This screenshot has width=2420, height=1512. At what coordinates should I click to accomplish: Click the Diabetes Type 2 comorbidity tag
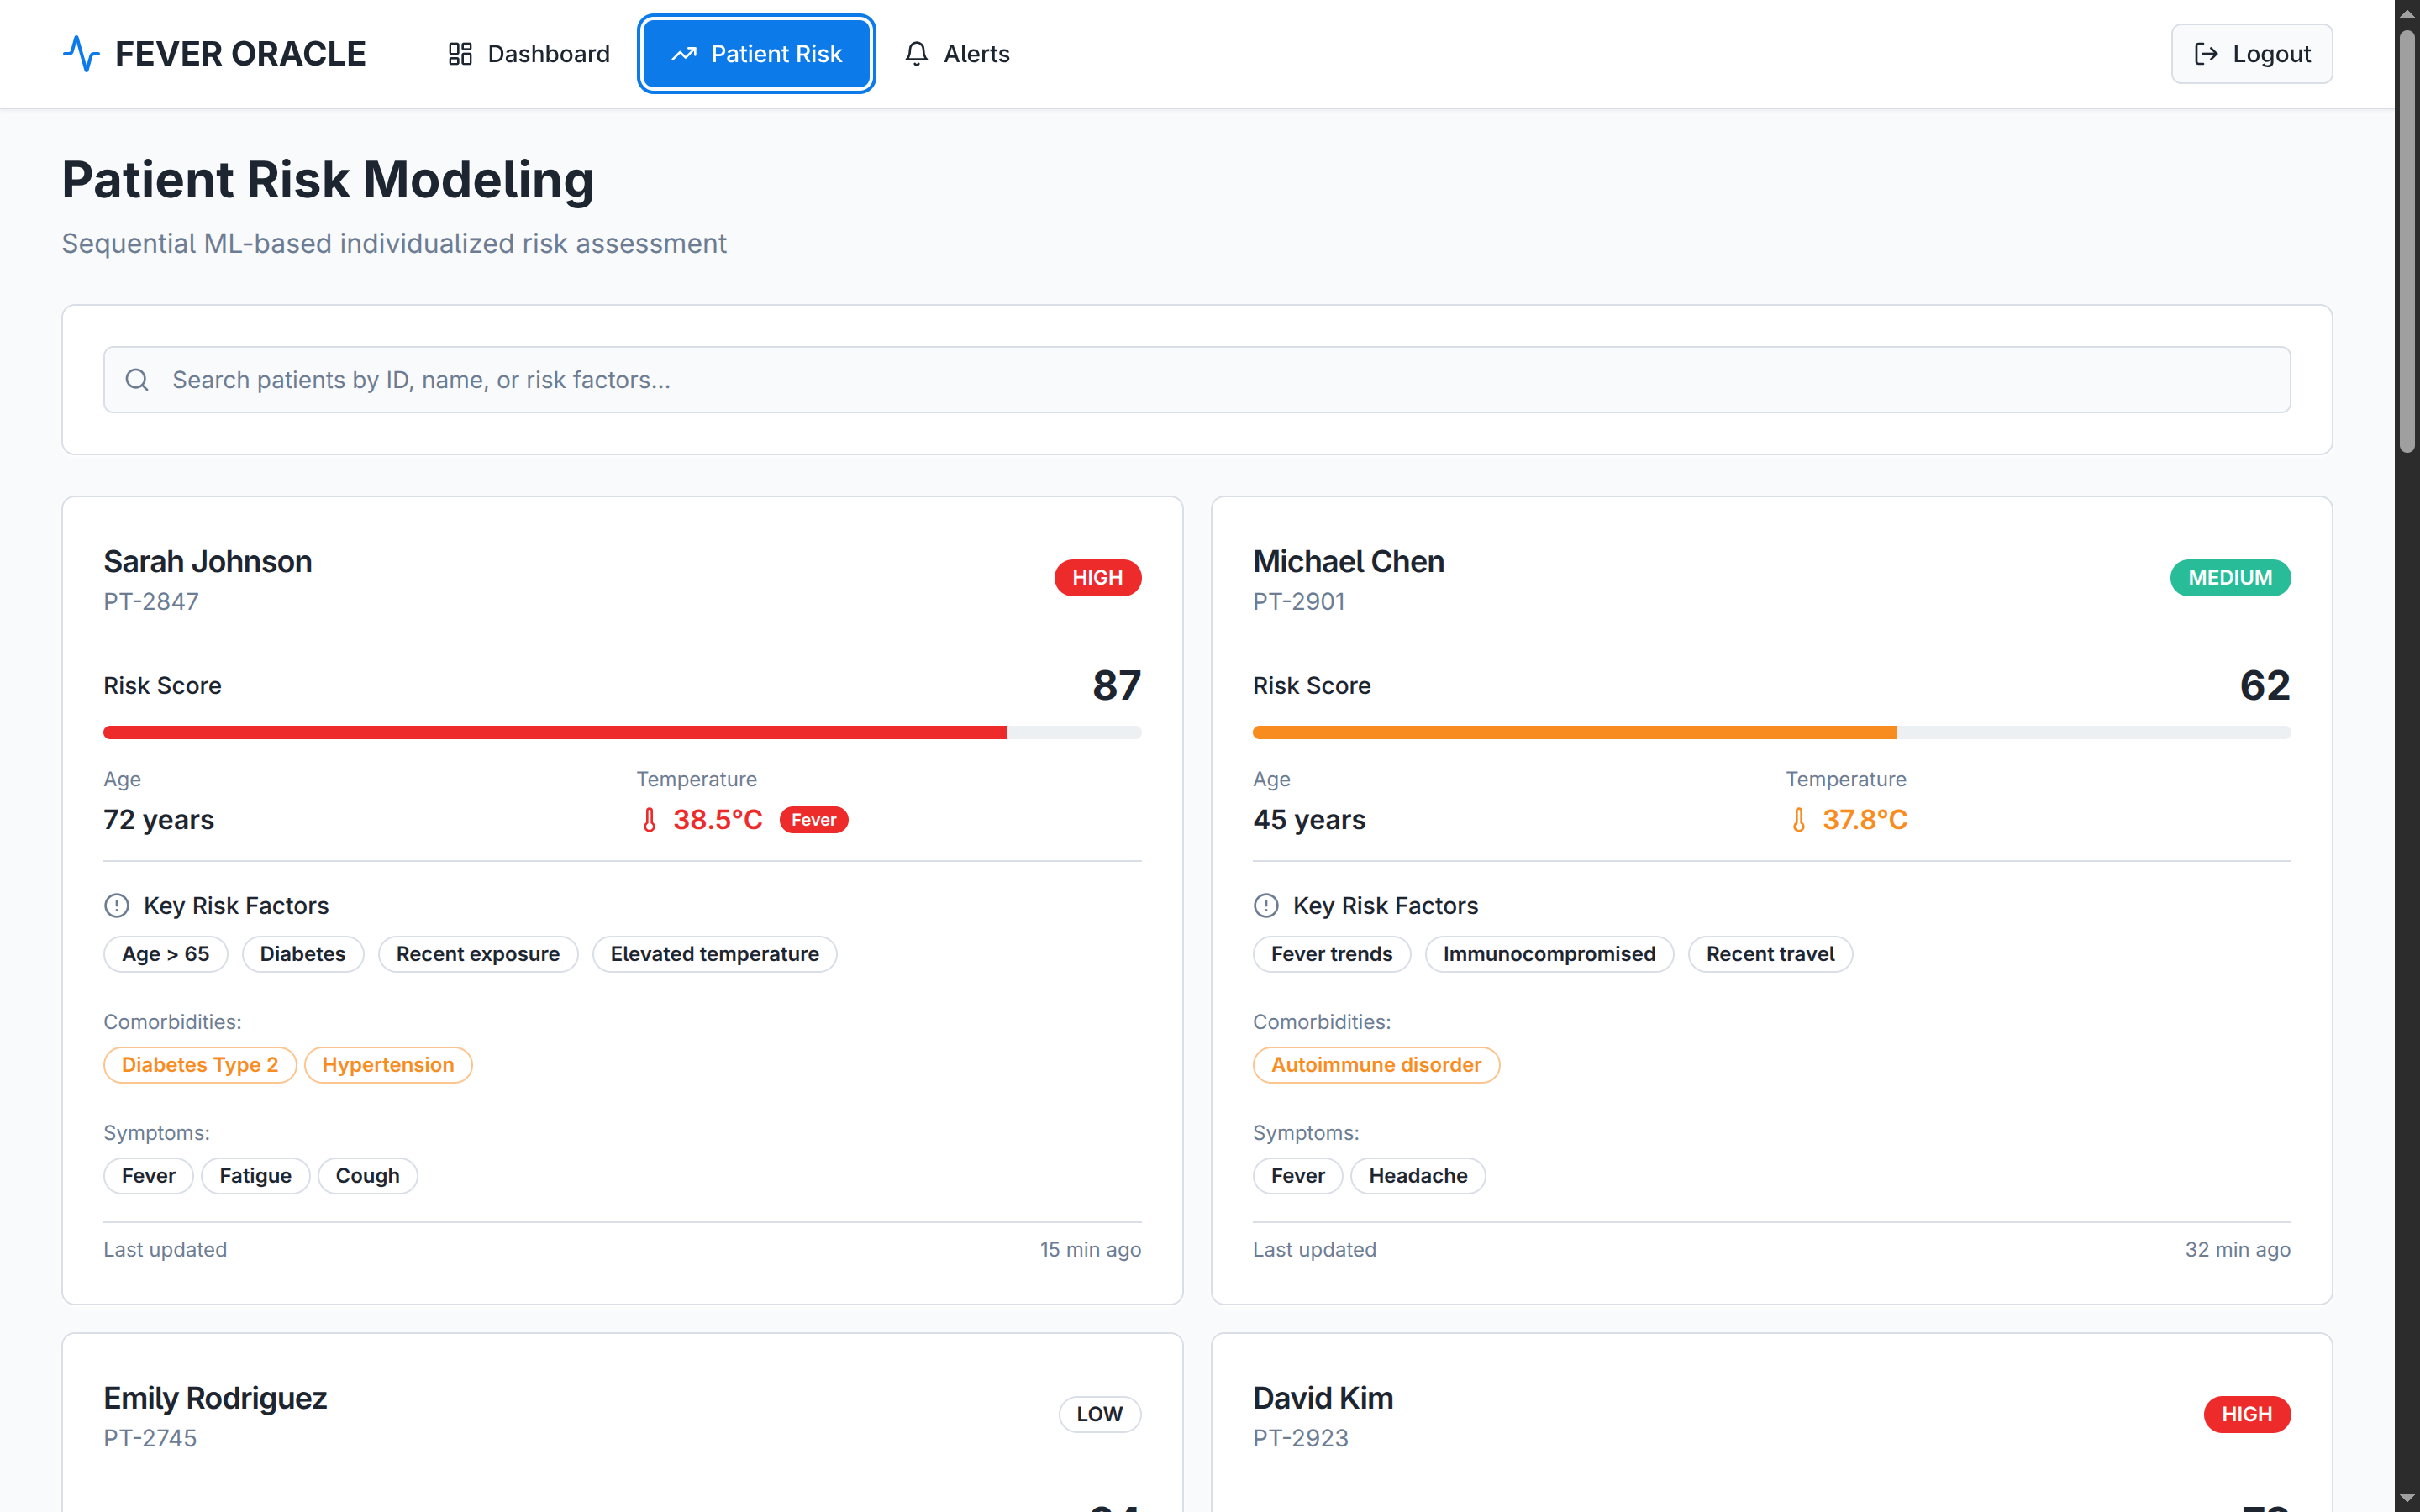coord(200,1065)
